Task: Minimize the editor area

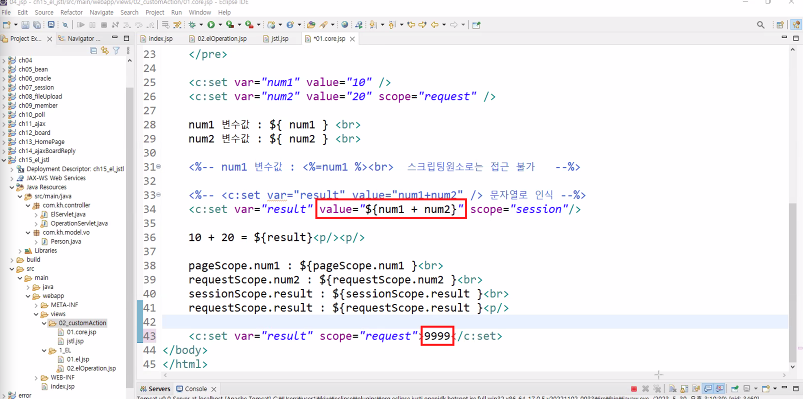Action: click(784, 38)
